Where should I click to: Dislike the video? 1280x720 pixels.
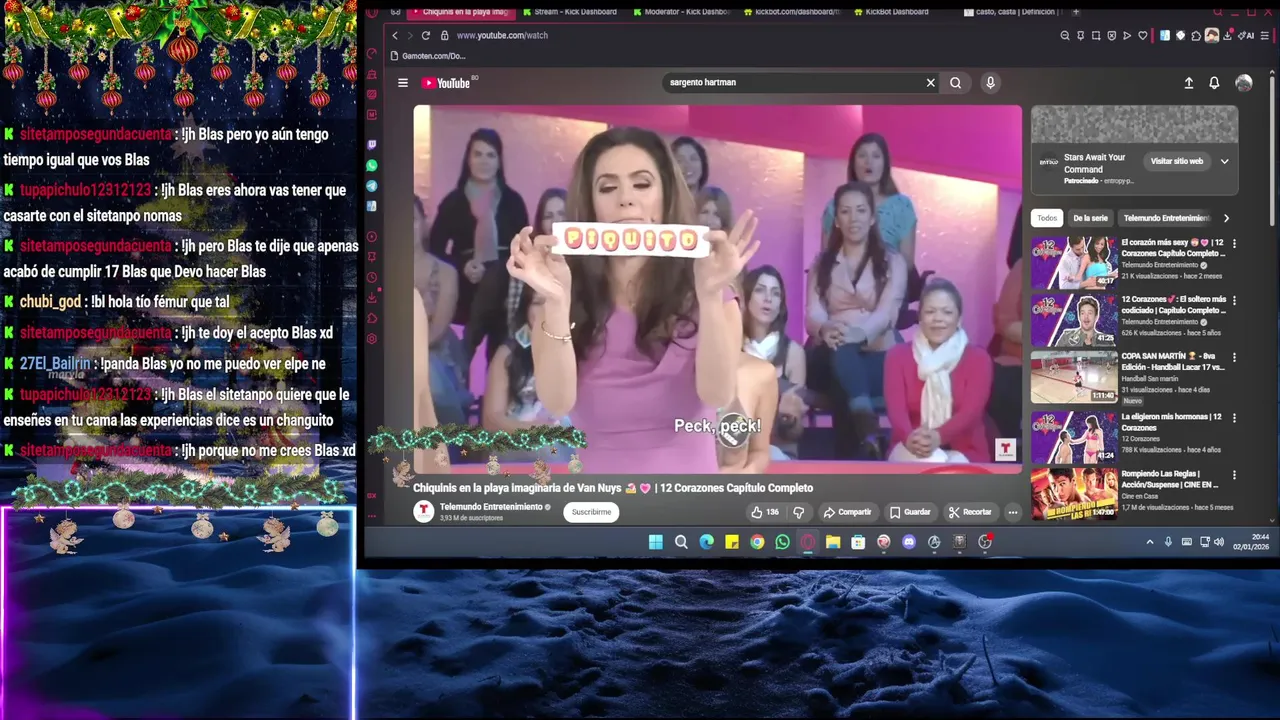coord(798,512)
